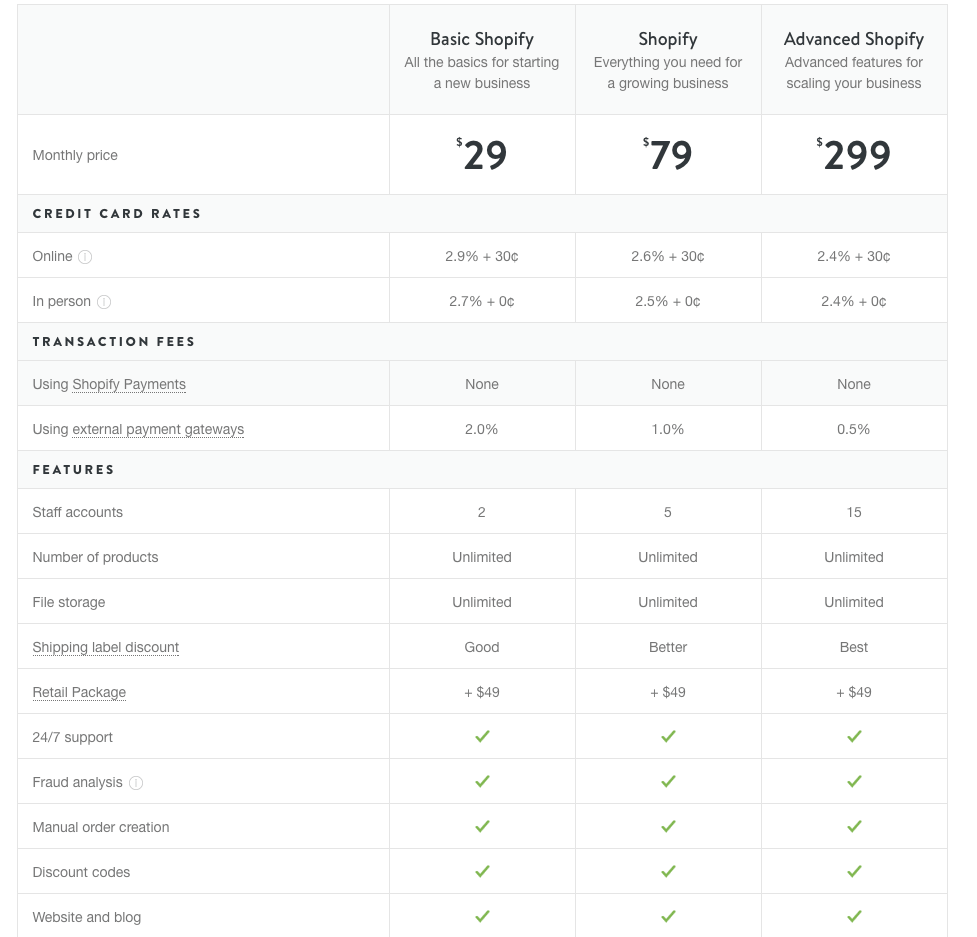Select the Advanced Shopify plan heading
The width and height of the screenshot is (977, 937).
pyautogui.click(x=854, y=39)
